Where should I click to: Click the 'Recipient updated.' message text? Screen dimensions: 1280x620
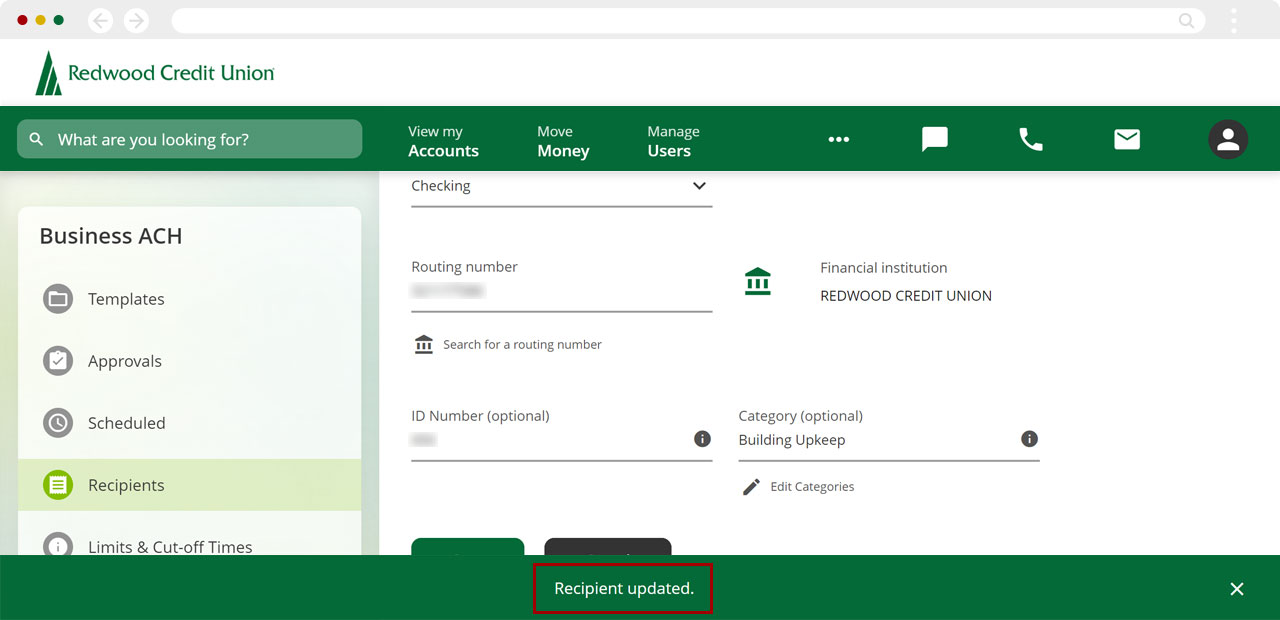624,589
